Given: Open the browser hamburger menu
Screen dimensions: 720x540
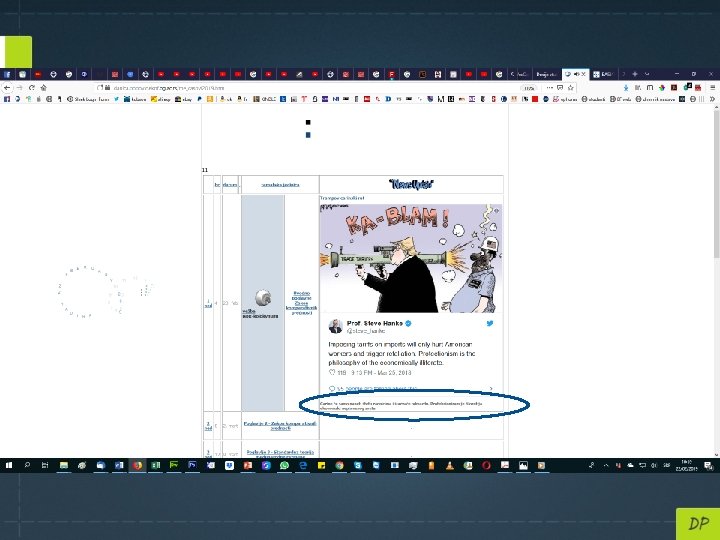Looking at the screenshot, I should tap(712, 88).
